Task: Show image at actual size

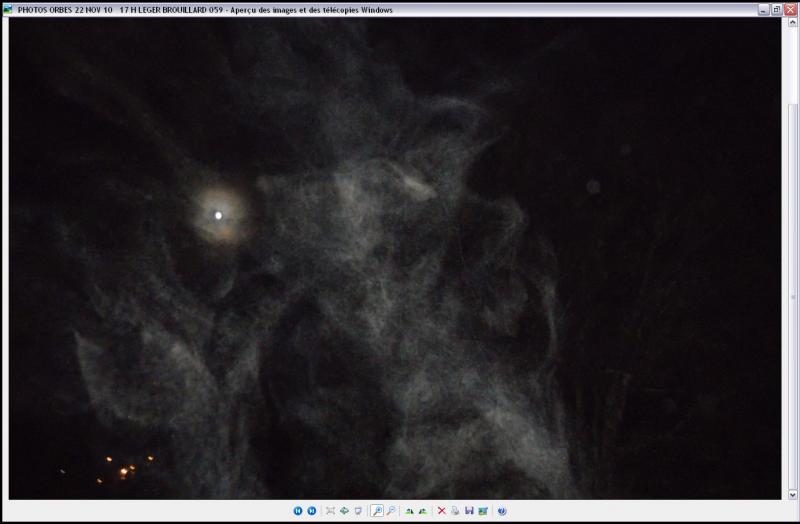Action: click(x=344, y=511)
